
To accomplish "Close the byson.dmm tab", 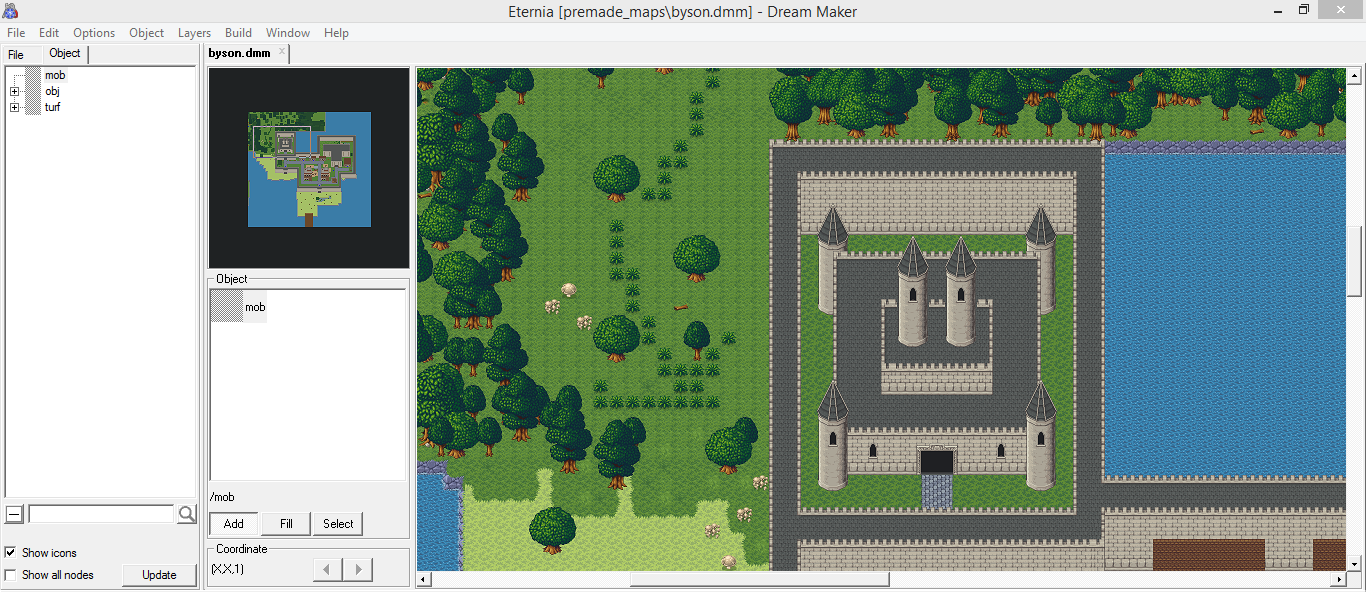I will pyautogui.click(x=281, y=52).
